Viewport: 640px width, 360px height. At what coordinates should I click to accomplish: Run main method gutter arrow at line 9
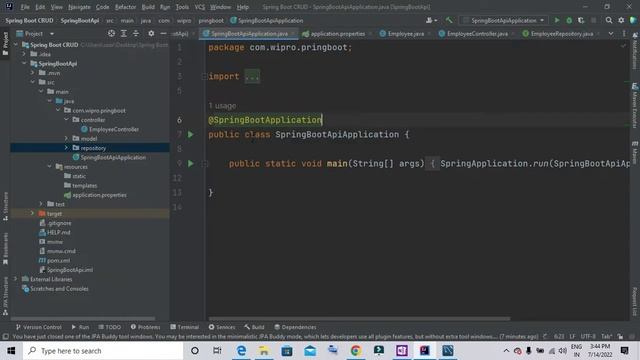[x=191, y=164]
